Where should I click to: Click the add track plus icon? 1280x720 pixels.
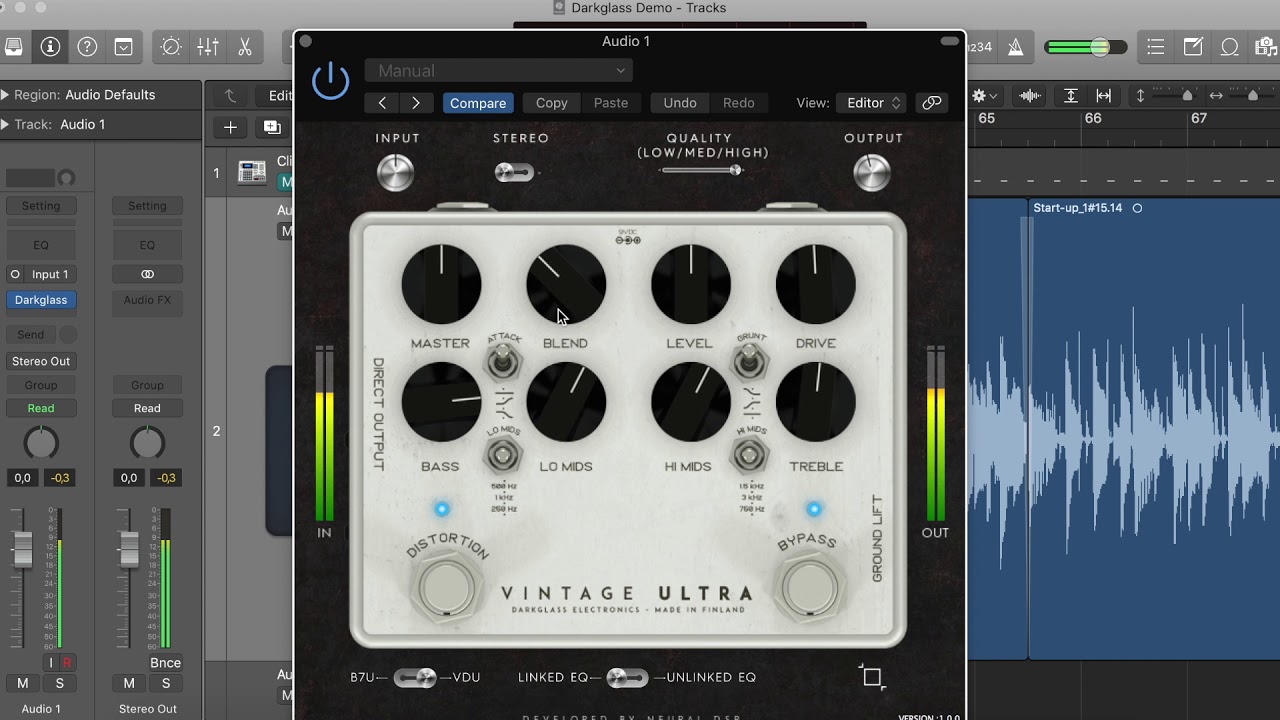click(x=230, y=127)
